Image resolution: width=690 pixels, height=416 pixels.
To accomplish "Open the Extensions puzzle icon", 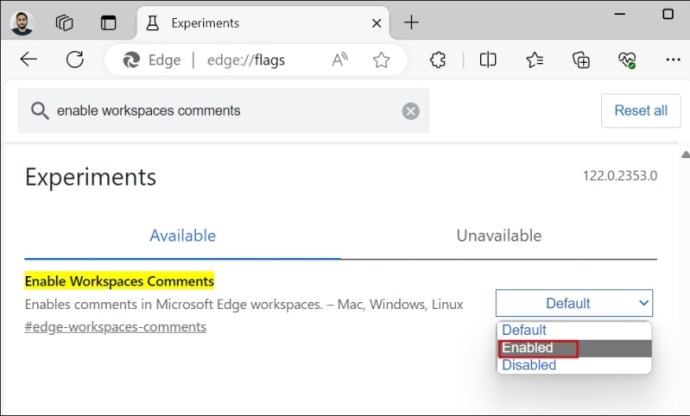I will coord(437,59).
